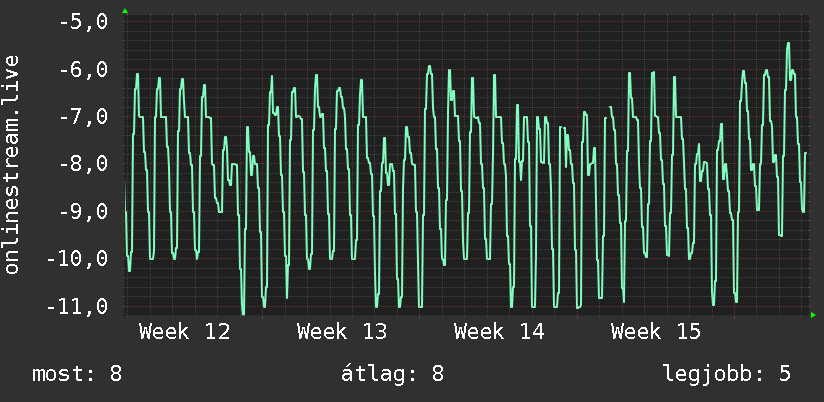Click the '-7,0' y-axis value

[84, 117]
